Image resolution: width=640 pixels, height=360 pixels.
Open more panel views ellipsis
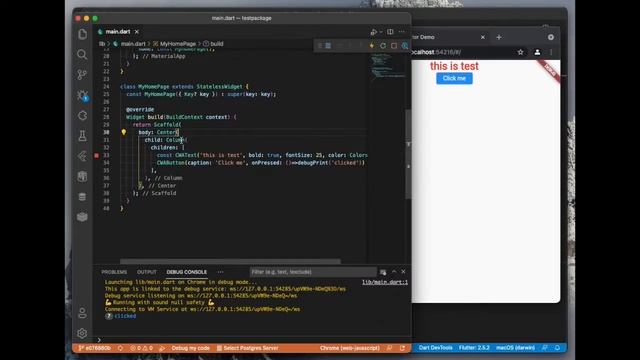220,272
